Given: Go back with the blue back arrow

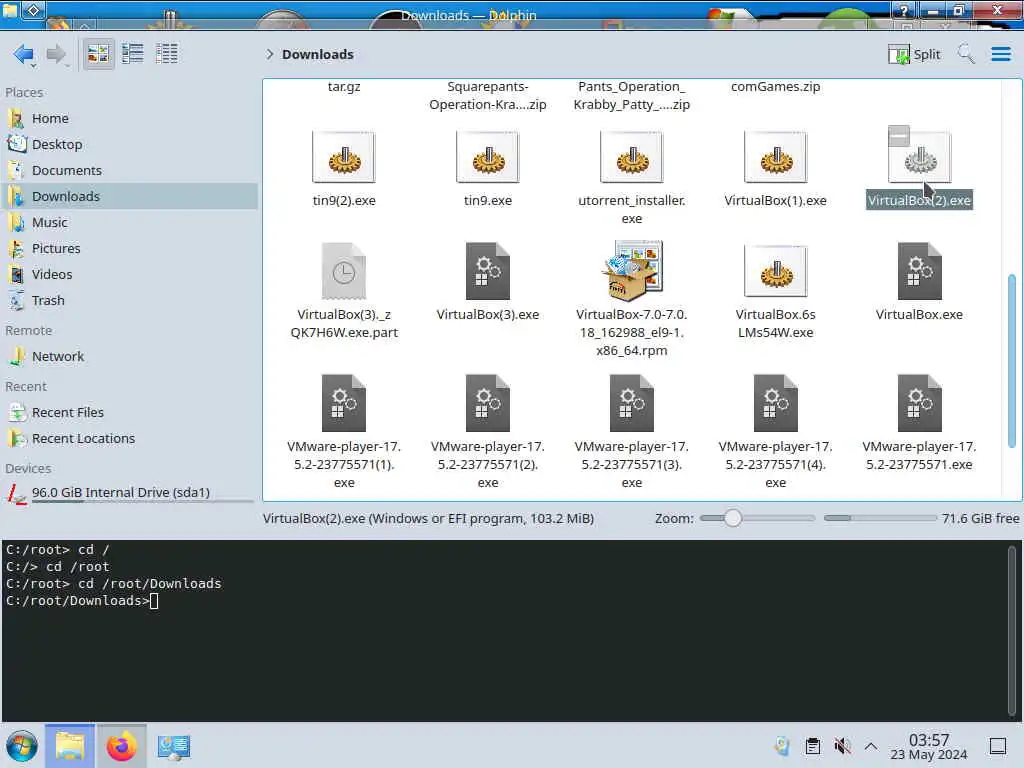Looking at the screenshot, I should (x=24, y=54).
